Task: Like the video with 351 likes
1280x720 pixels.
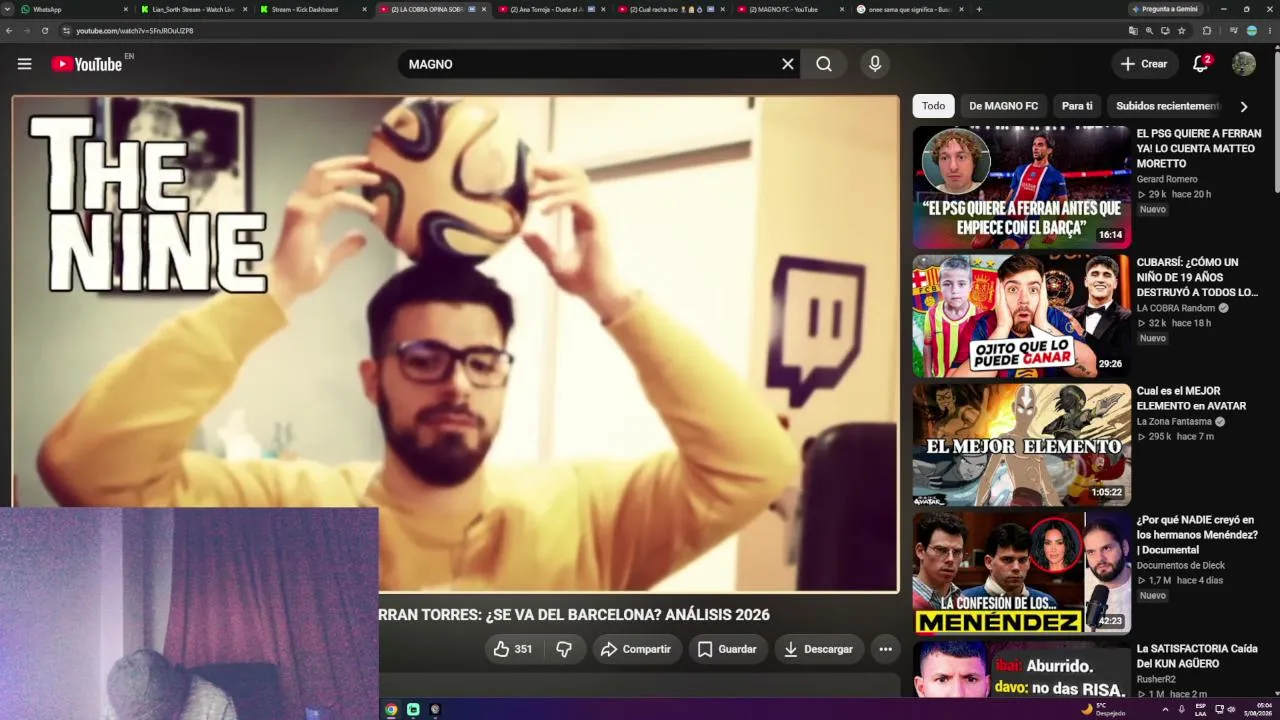Action: tap(513, 649)
